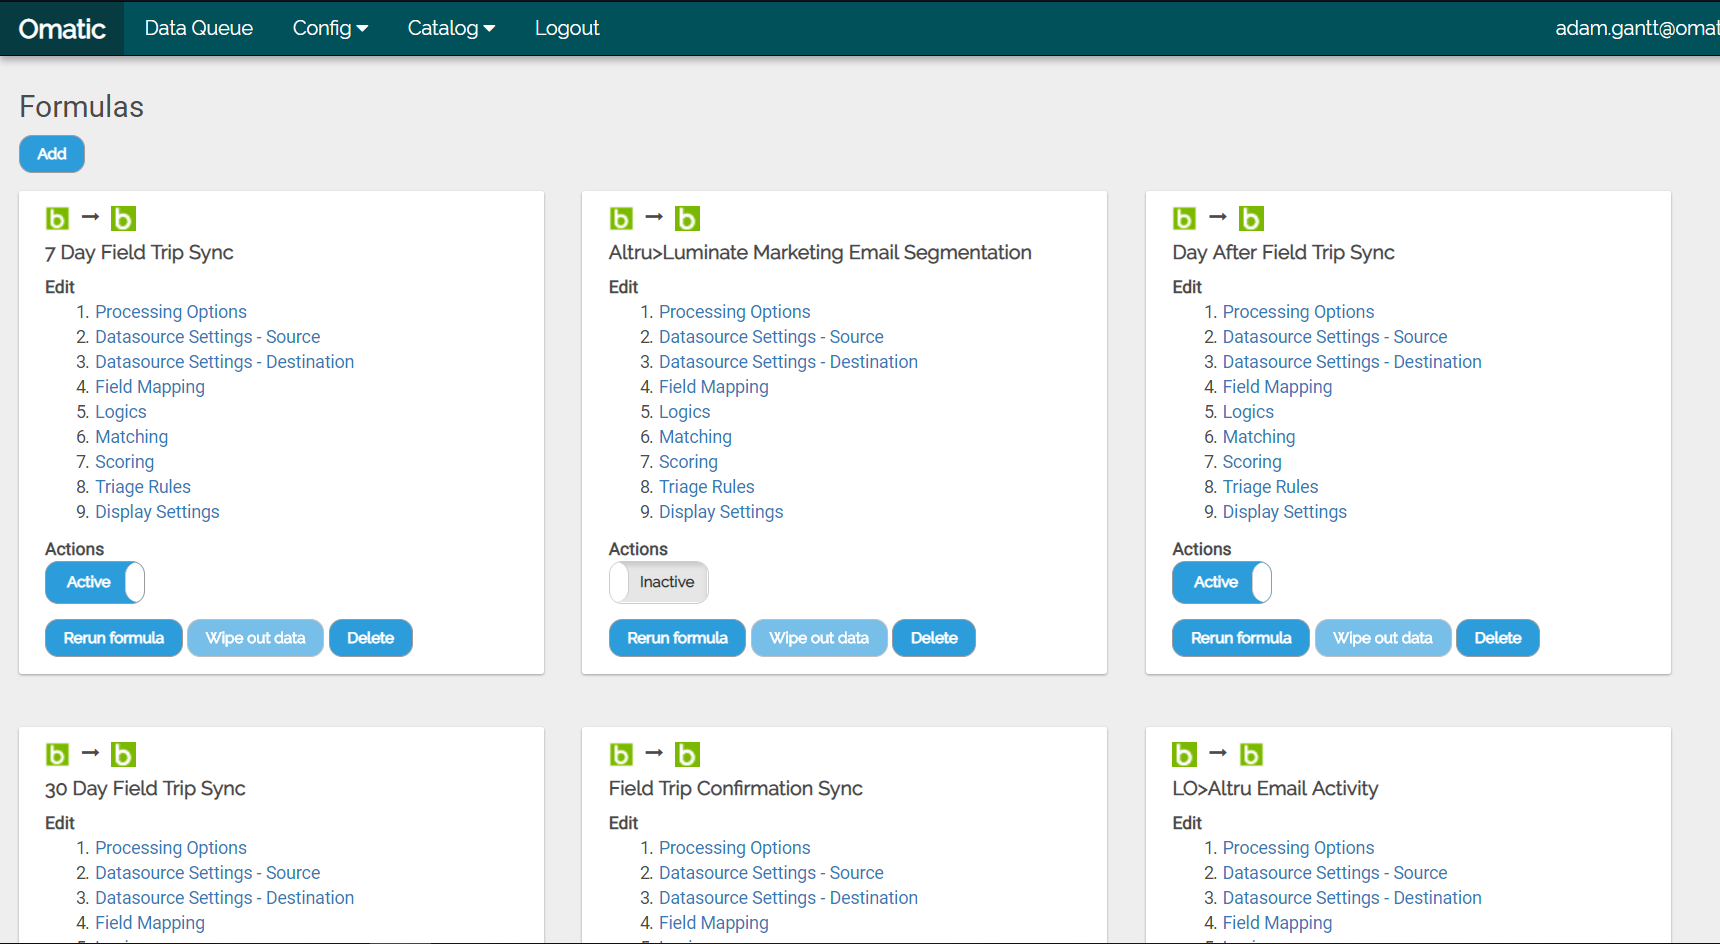The height and width of the screenshot is (944, 1720).
Task: Click source icon on 30 Day Field Trip Sync card
Action: coord(58,754)
